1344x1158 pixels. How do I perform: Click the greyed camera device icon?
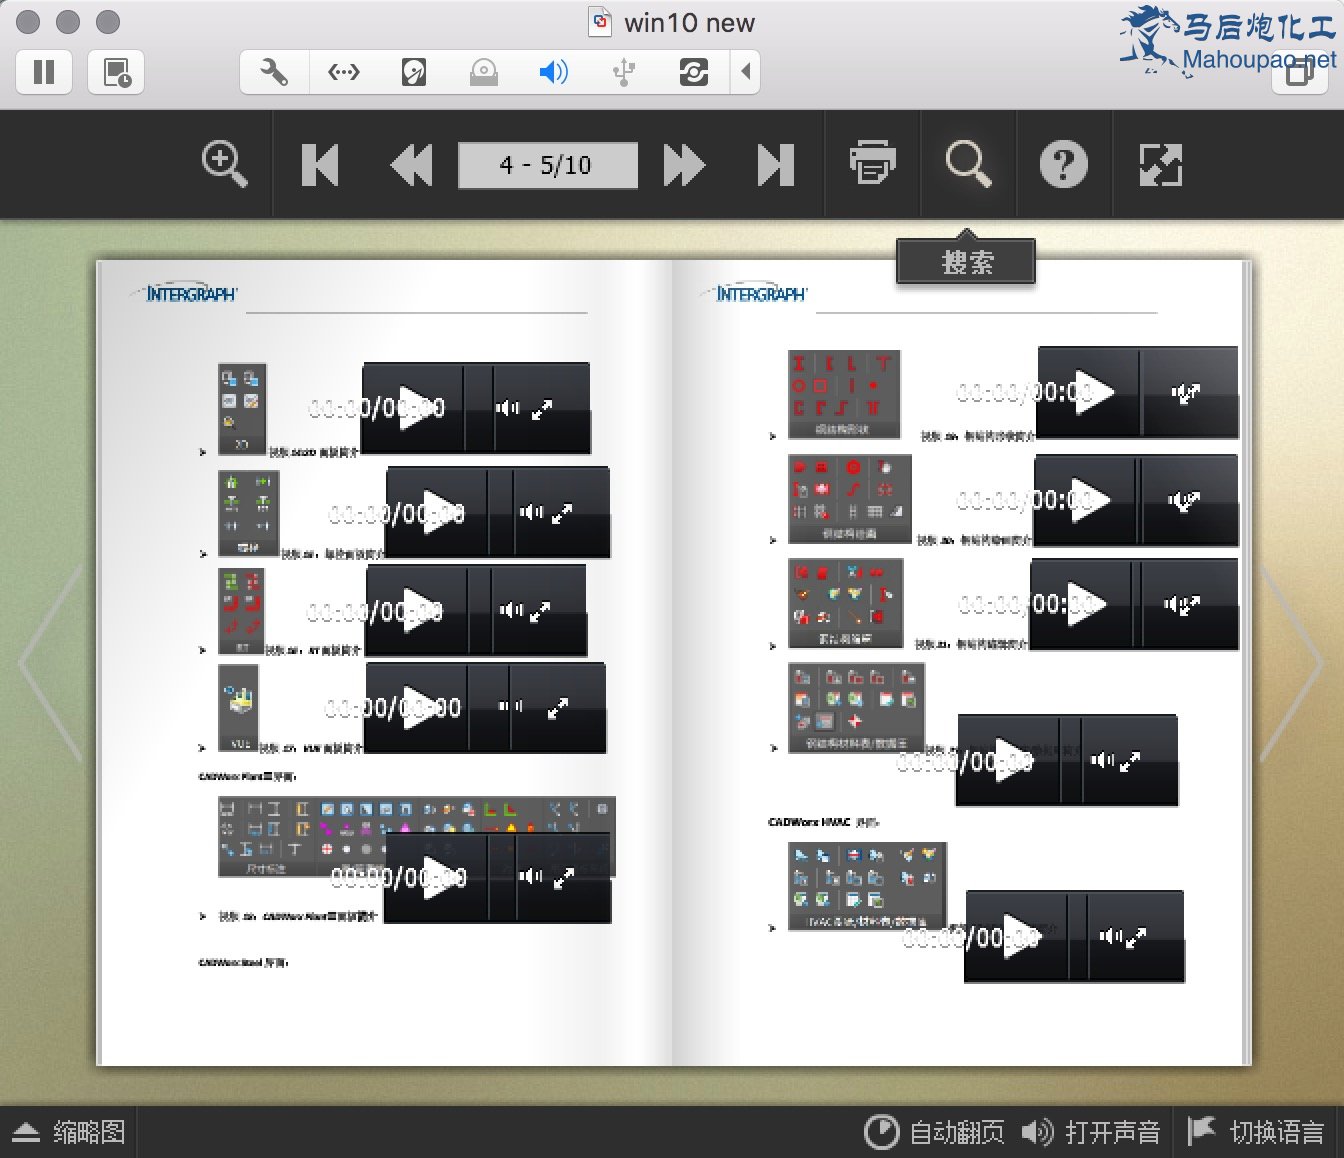(484, 72)
